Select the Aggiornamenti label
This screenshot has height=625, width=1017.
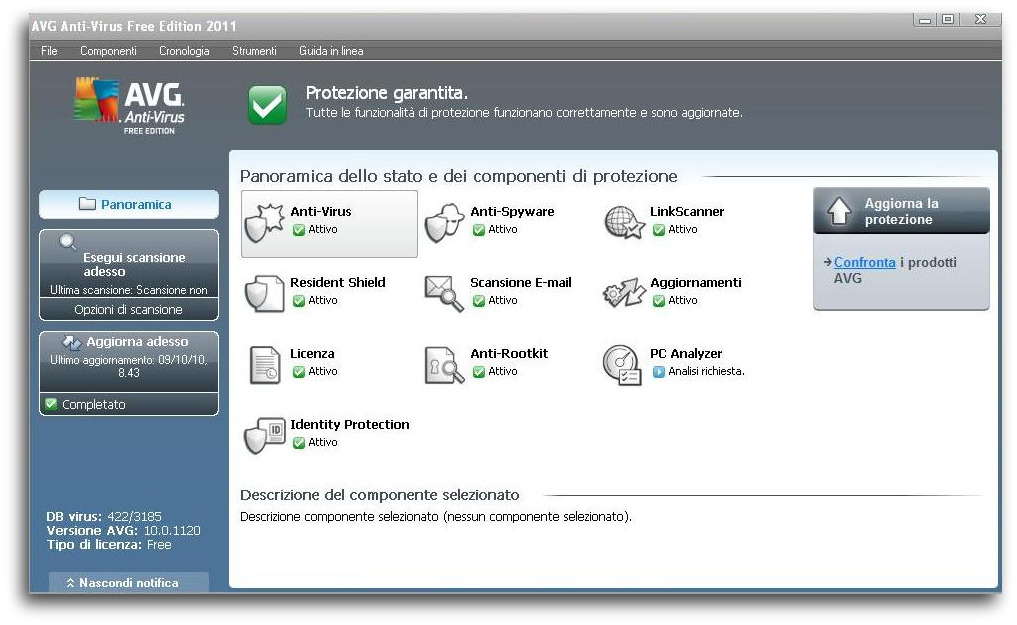pyautogui.click(x=695, y=283)
